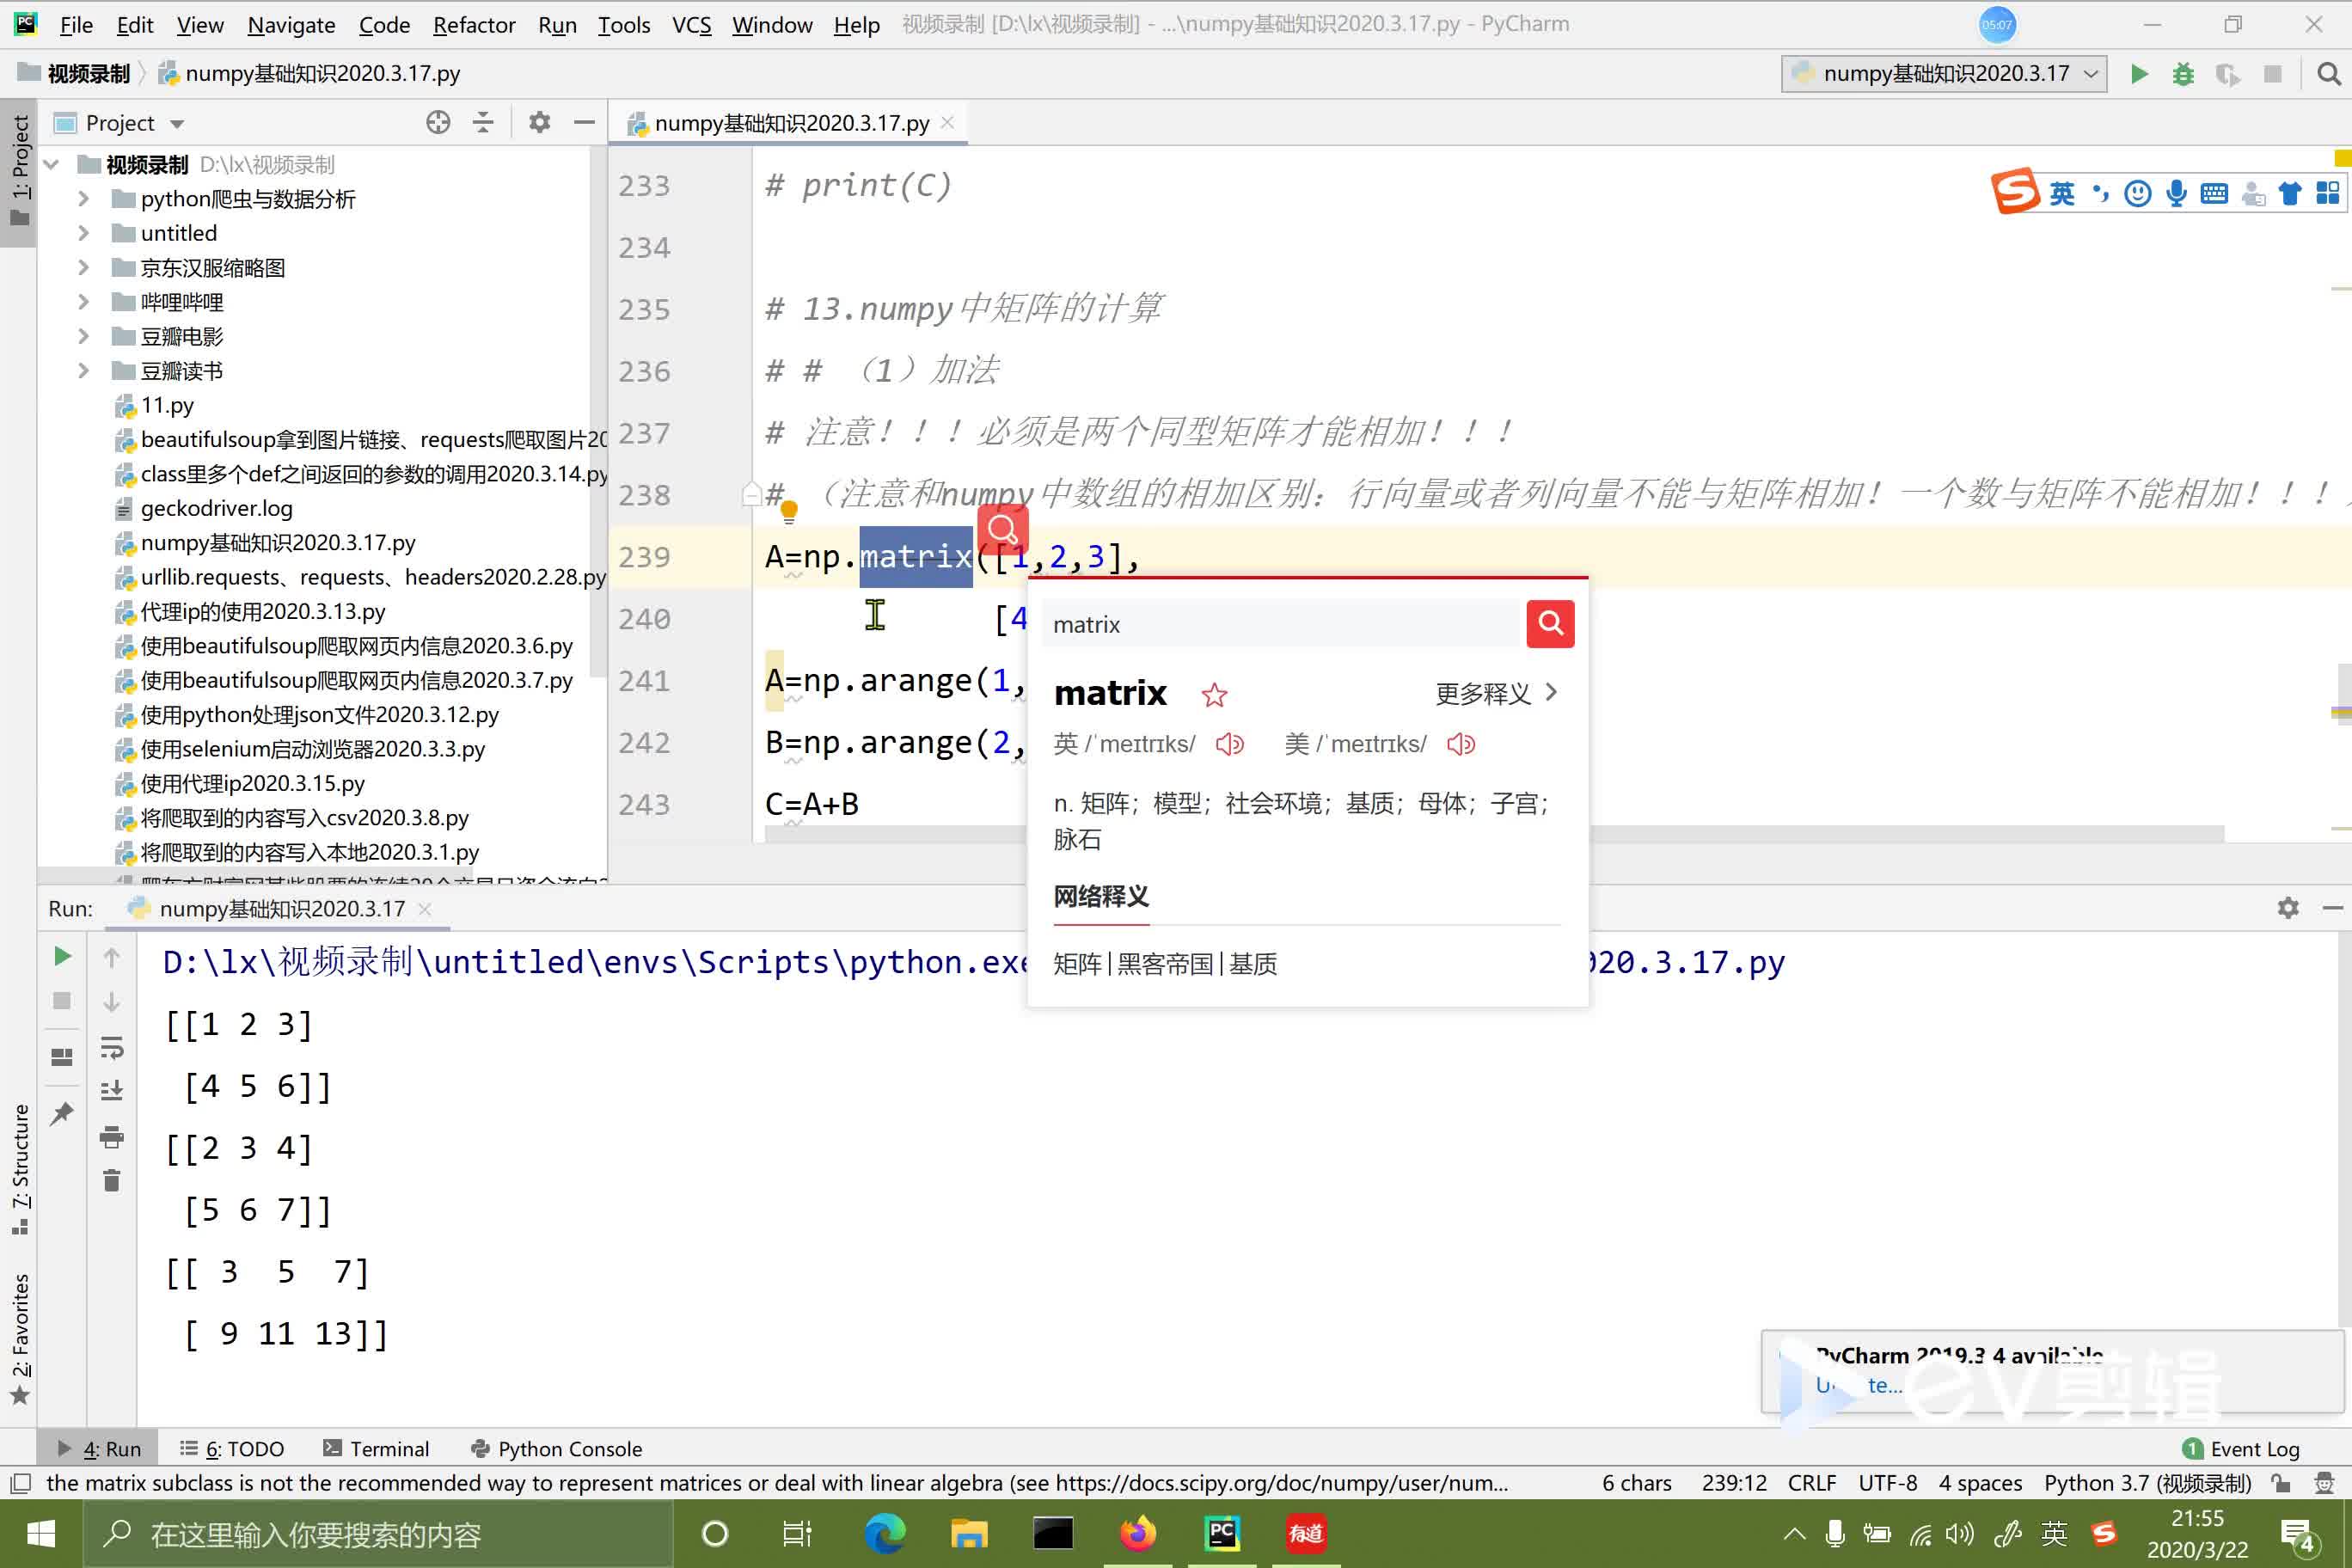Click the Windows taskbar search box

[380, 1533]
